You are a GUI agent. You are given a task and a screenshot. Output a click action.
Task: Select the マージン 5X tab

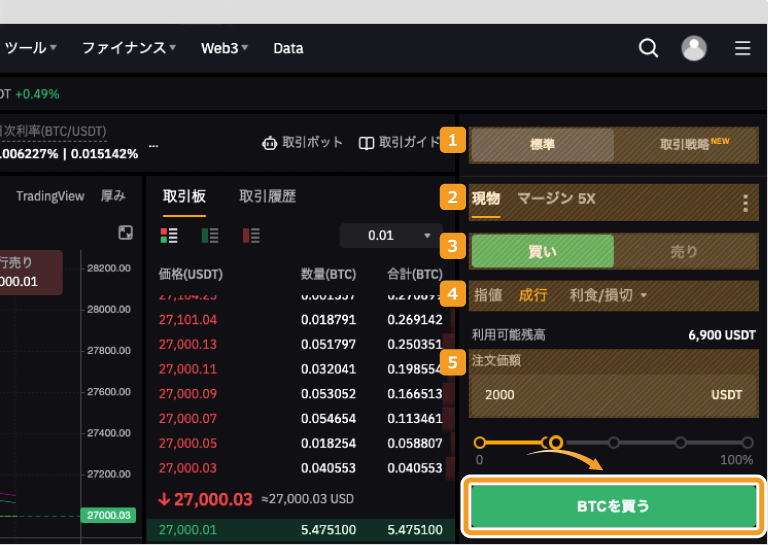[x=556, y=199]
